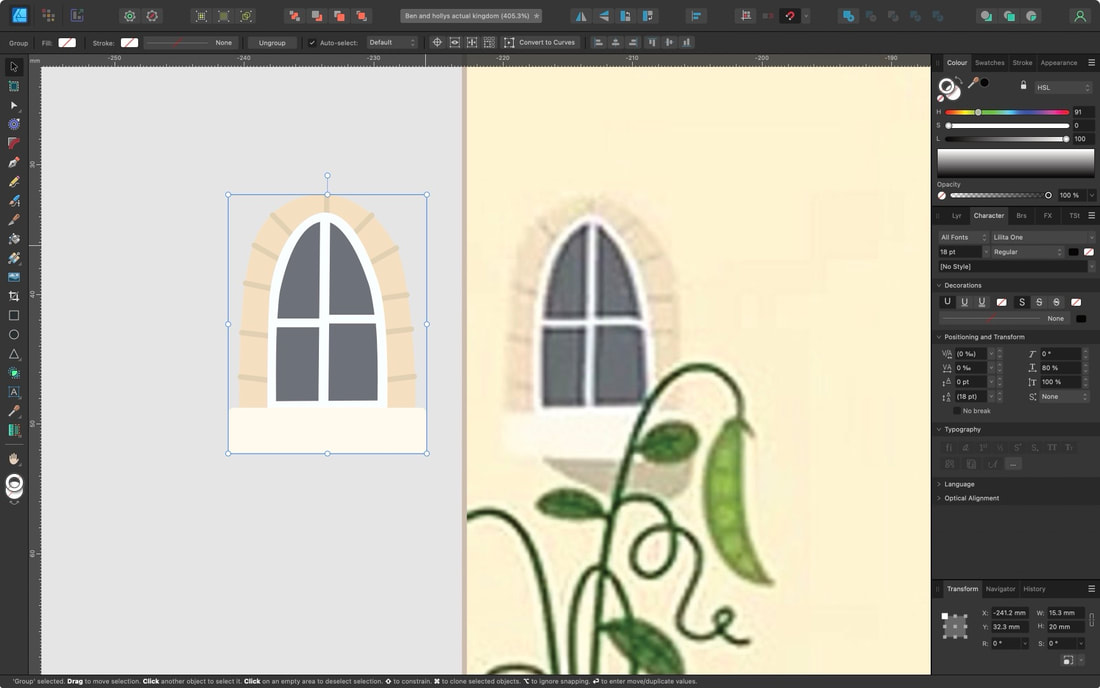
Task: Open the Navigator tab
Action: coord(1000,589)
